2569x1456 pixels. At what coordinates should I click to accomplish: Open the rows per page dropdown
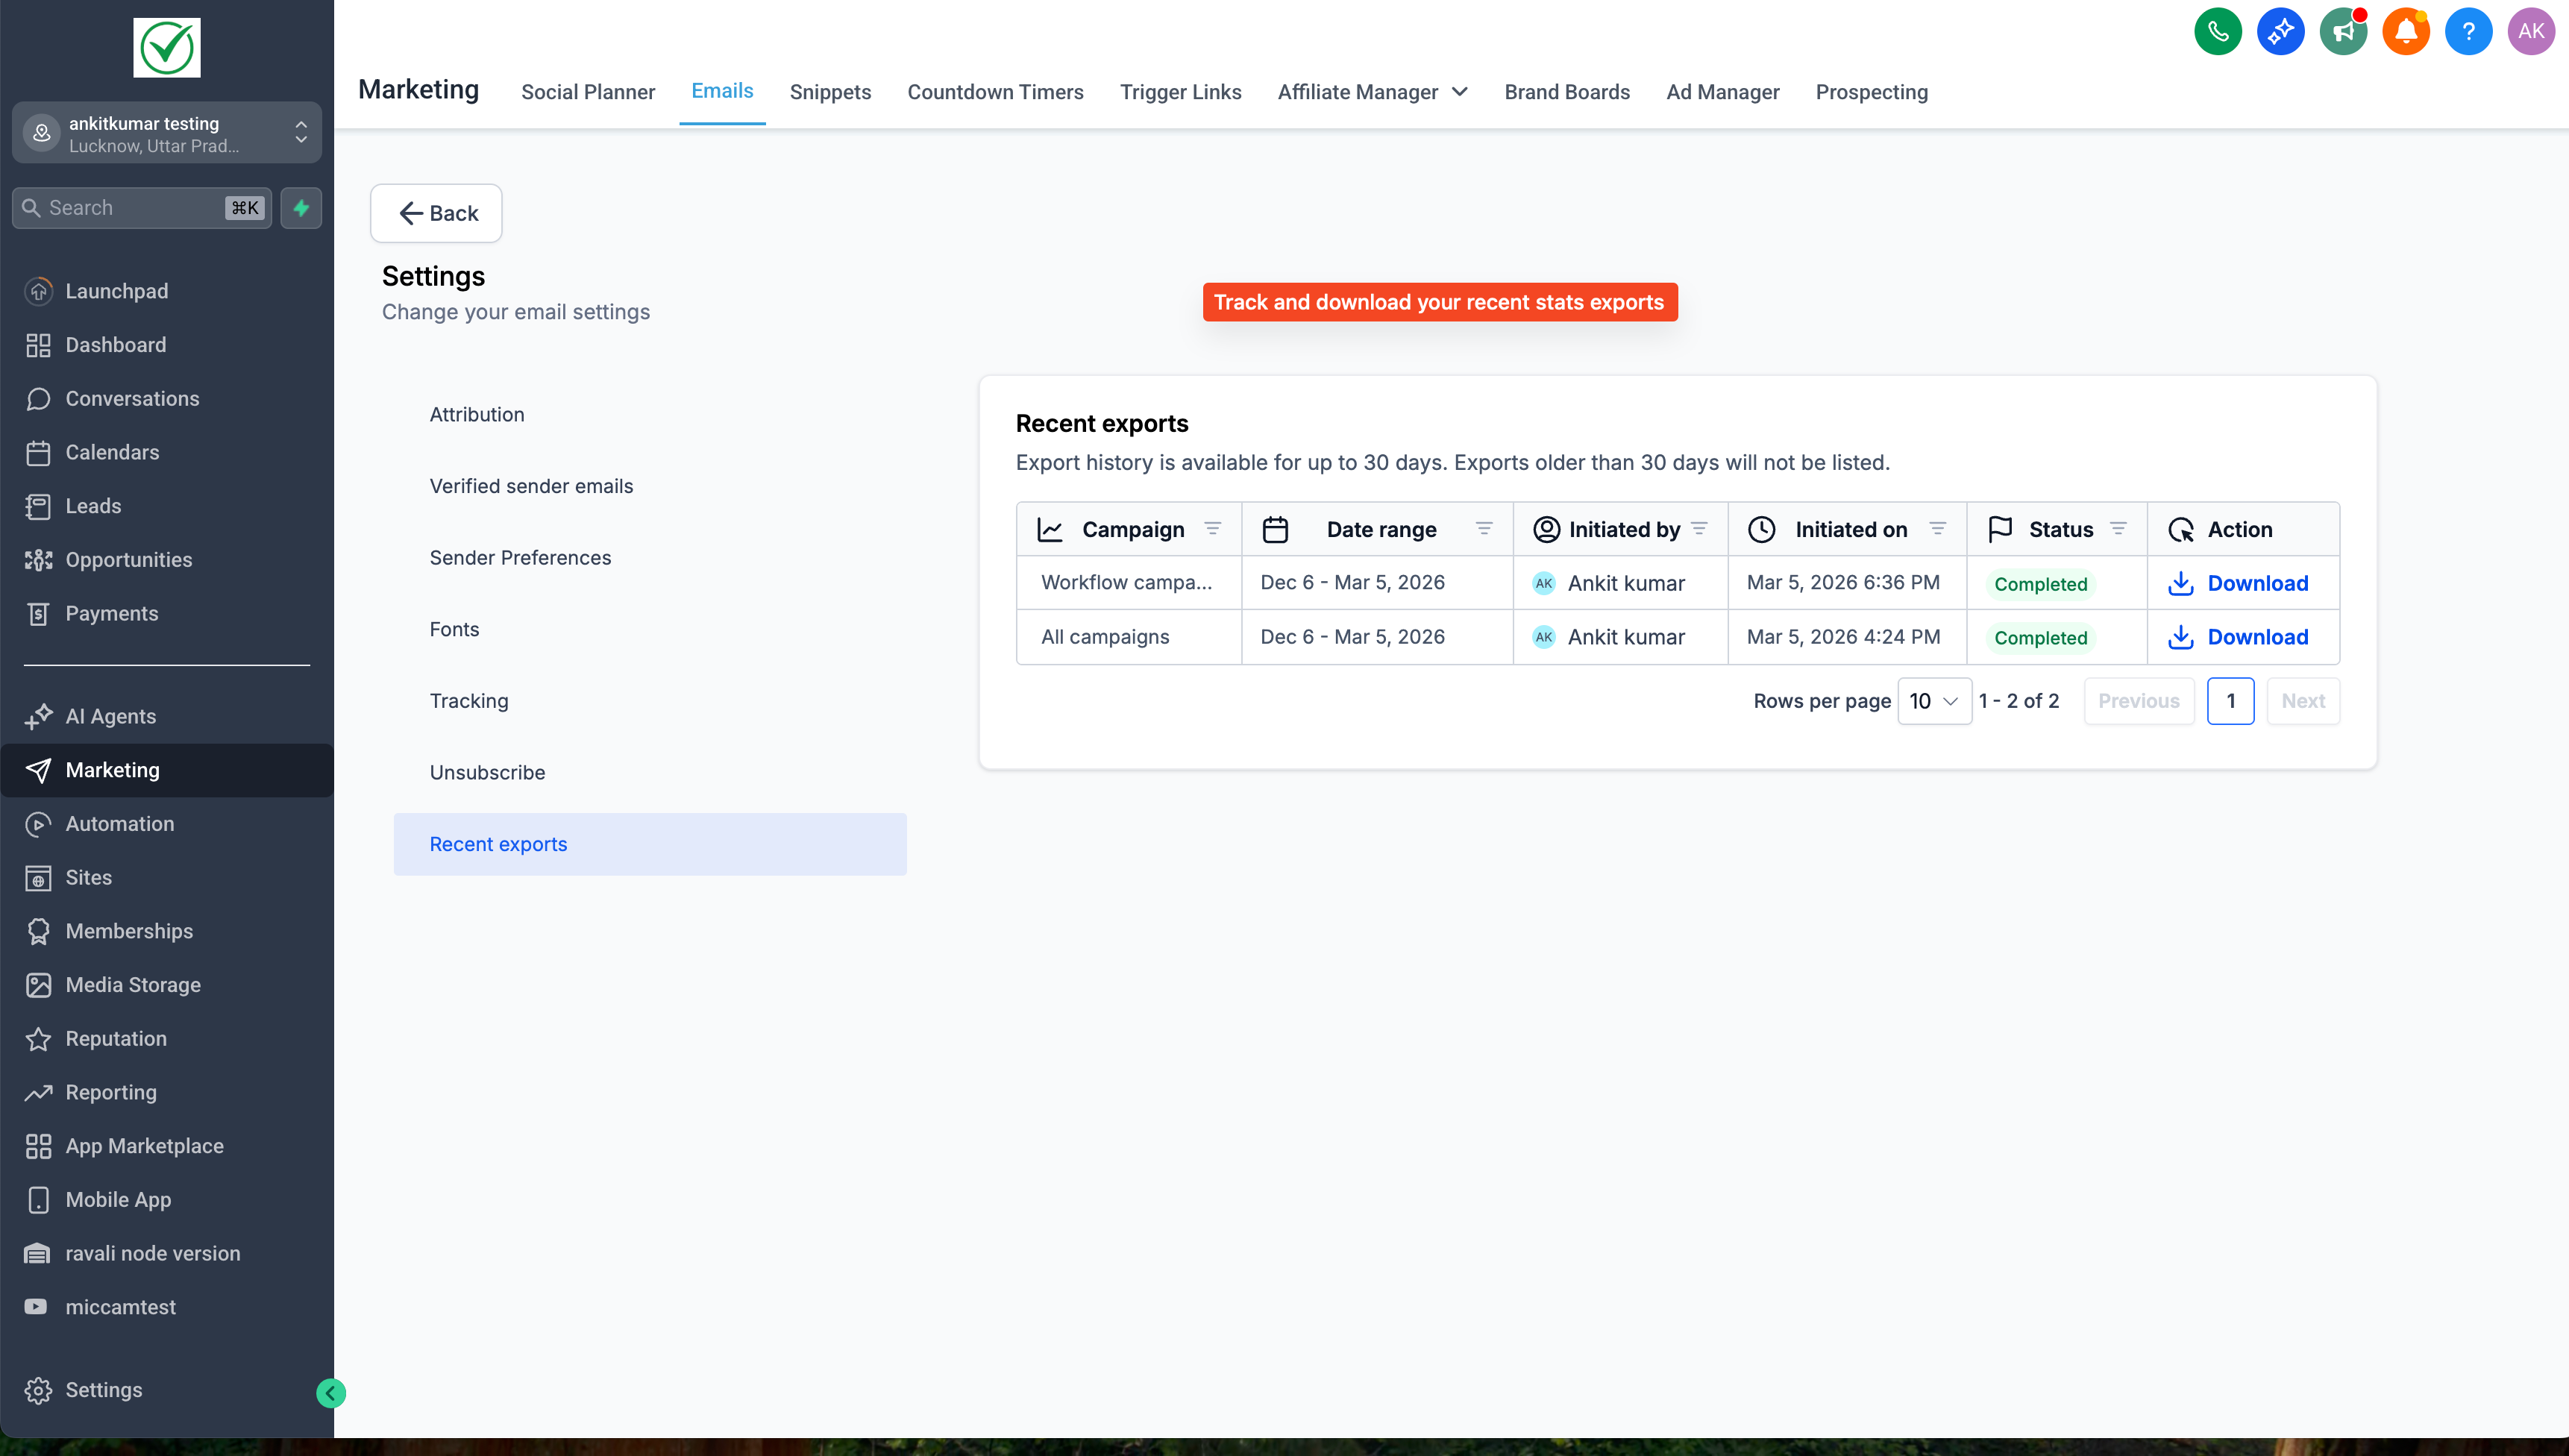[x=1933, y=701]
